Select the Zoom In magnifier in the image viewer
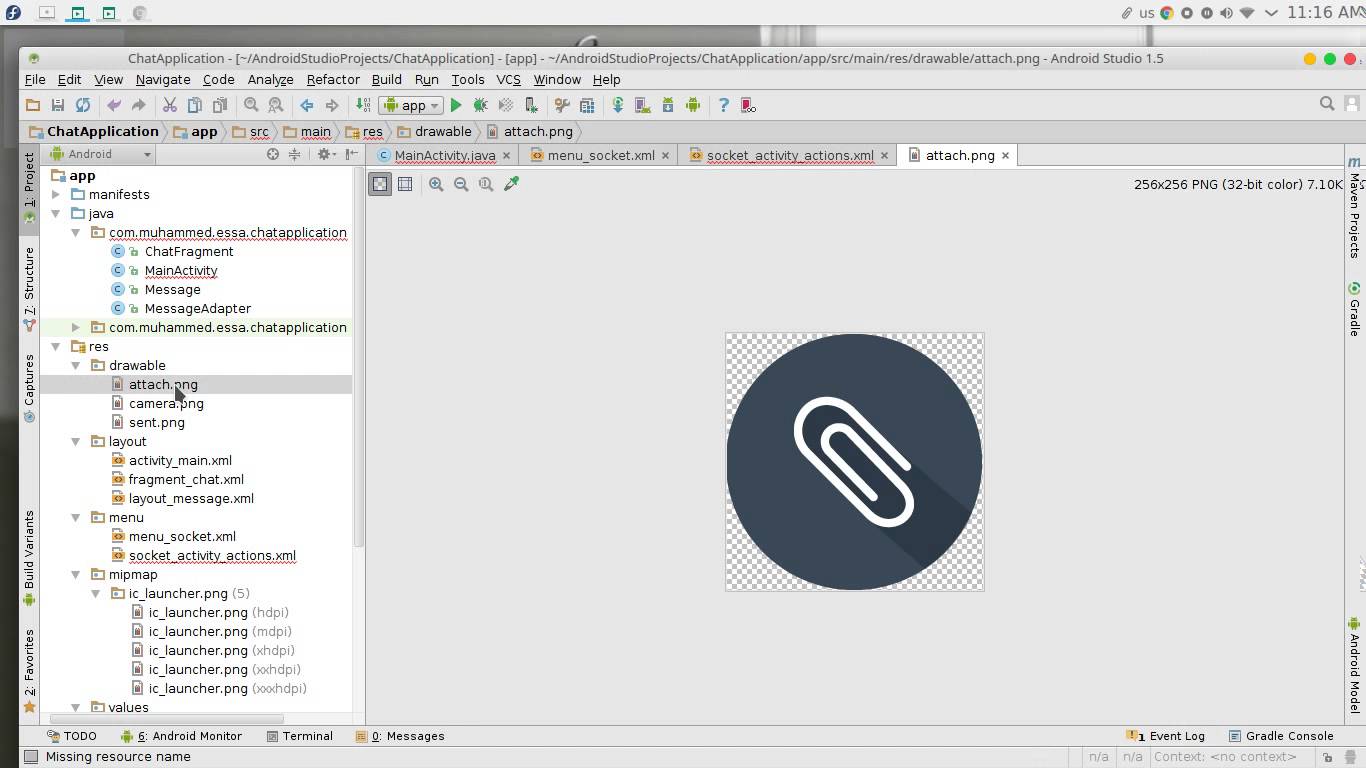 (x=436, y=184)
